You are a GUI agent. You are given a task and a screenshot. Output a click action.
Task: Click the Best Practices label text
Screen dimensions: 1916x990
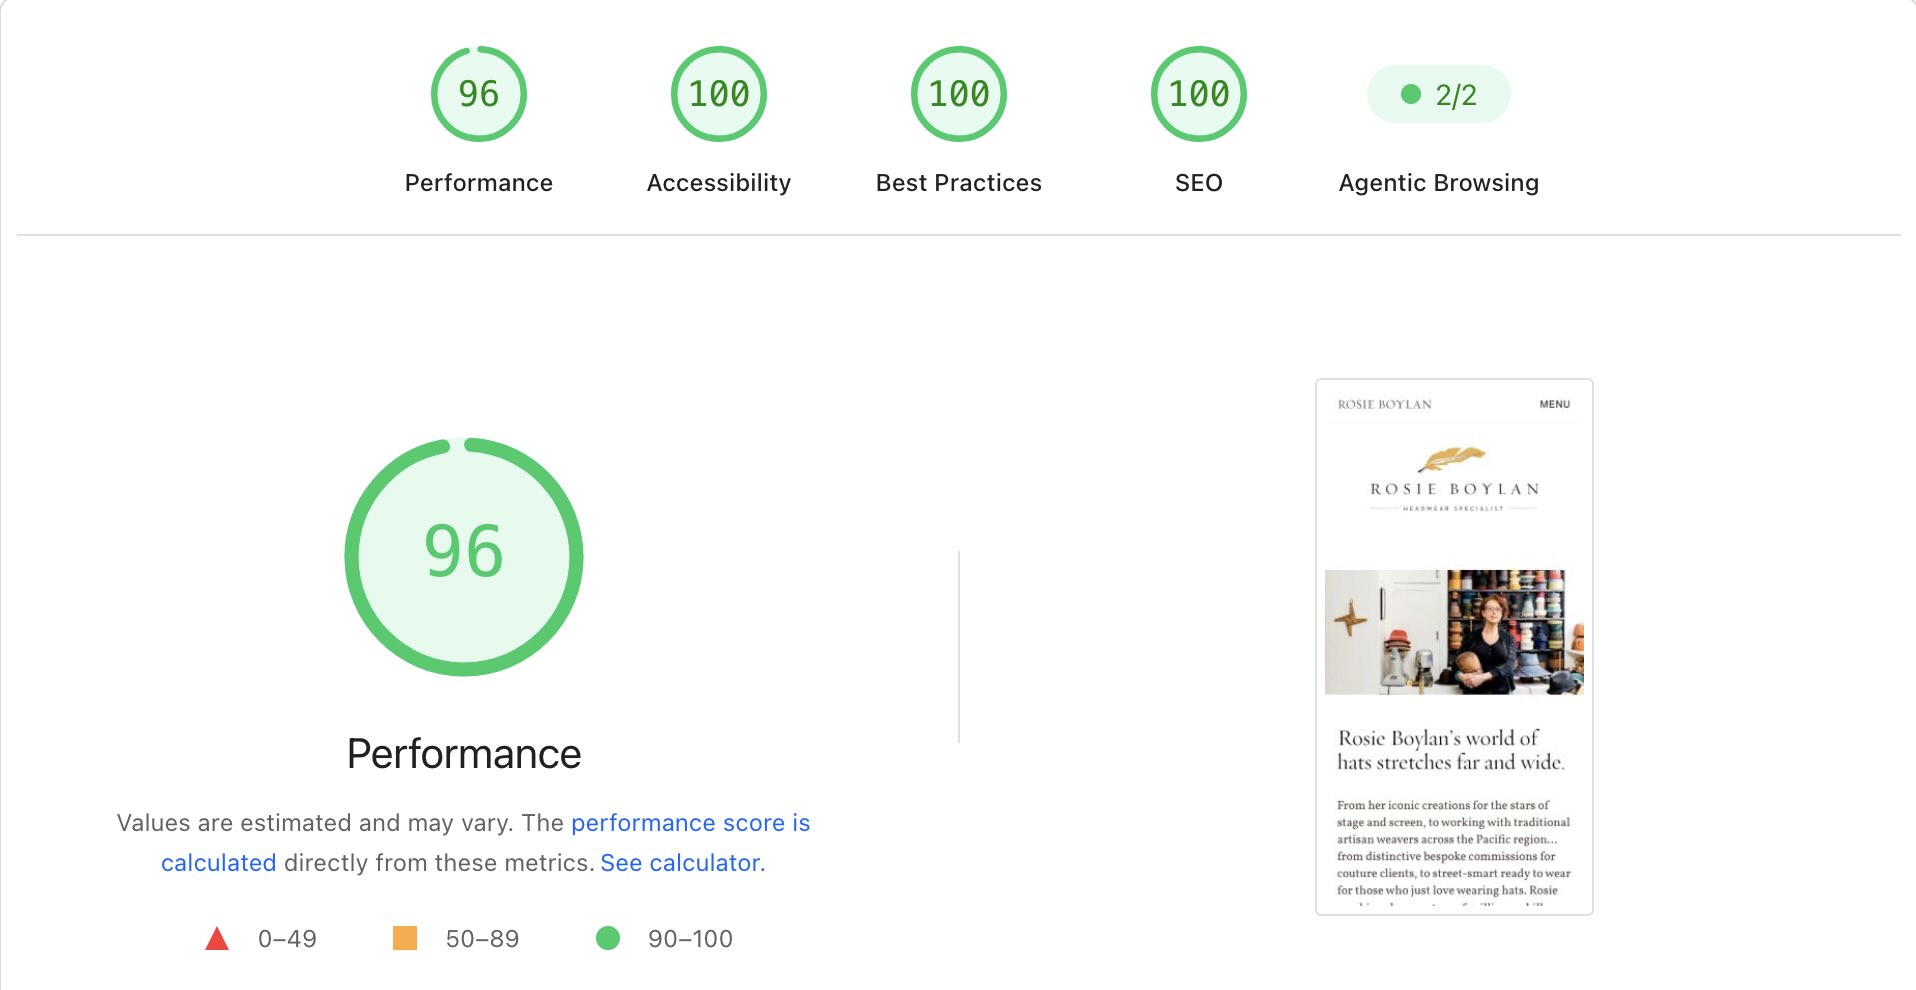pyautogui.click(x=959, y=183)
